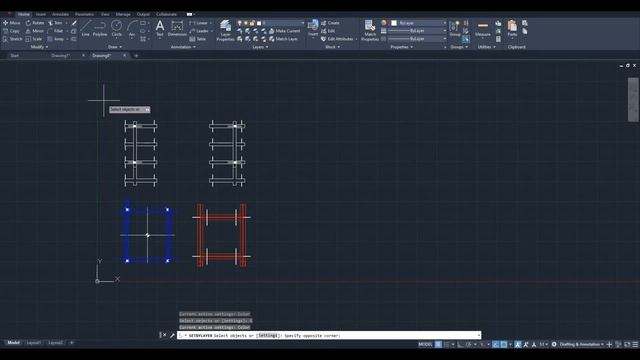Click Match Layer button
This screenshot has height=360, width=640.
coord(283,39)
